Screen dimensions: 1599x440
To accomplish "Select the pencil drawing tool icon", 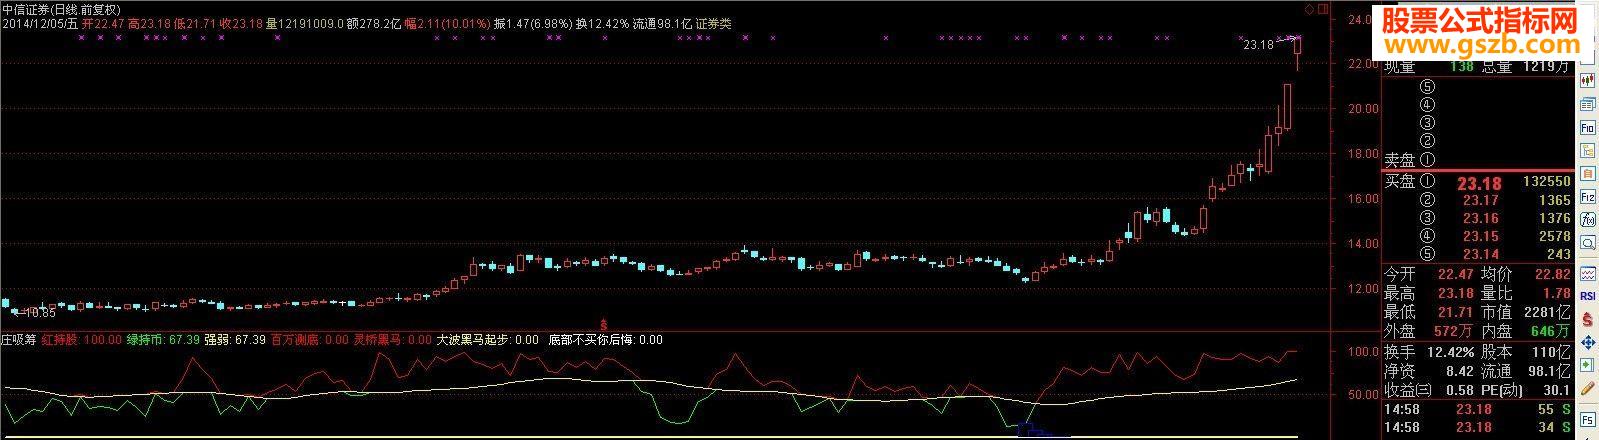I will tap(1587, 388).
